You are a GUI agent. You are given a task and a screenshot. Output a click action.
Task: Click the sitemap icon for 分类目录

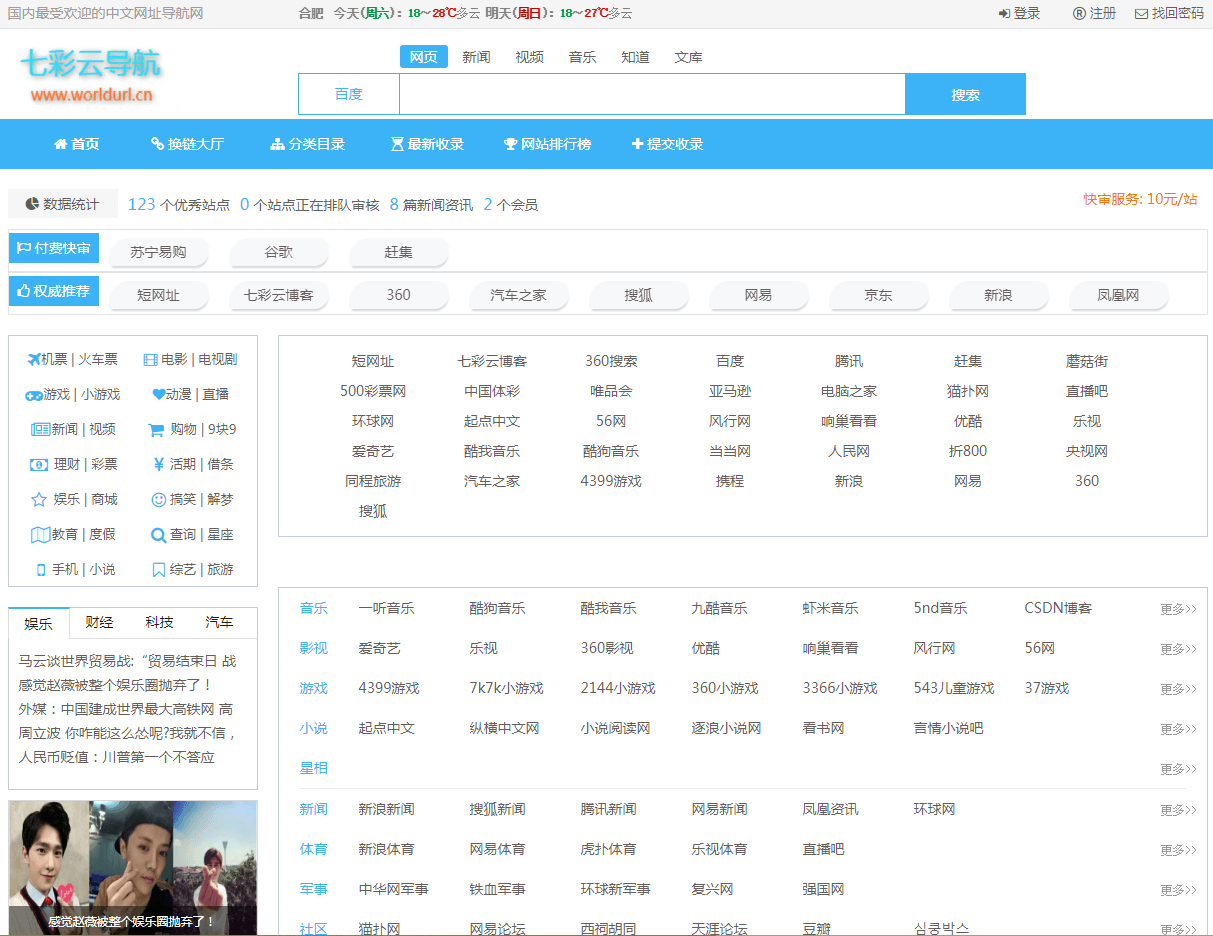pyautogui.click(x=277, y=144)
